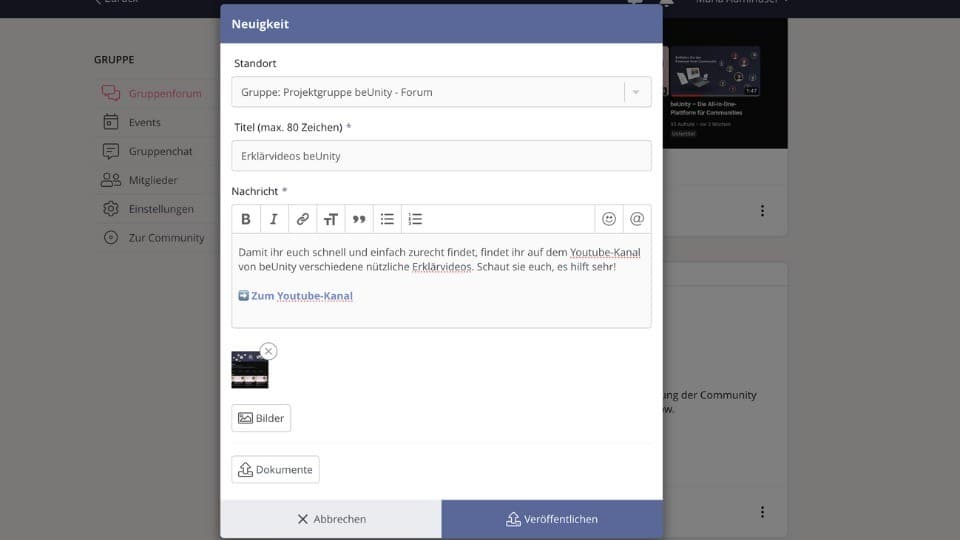This screenshot has width=960, height=540.
Task: Create a numbered list
Action: (415, 219)
